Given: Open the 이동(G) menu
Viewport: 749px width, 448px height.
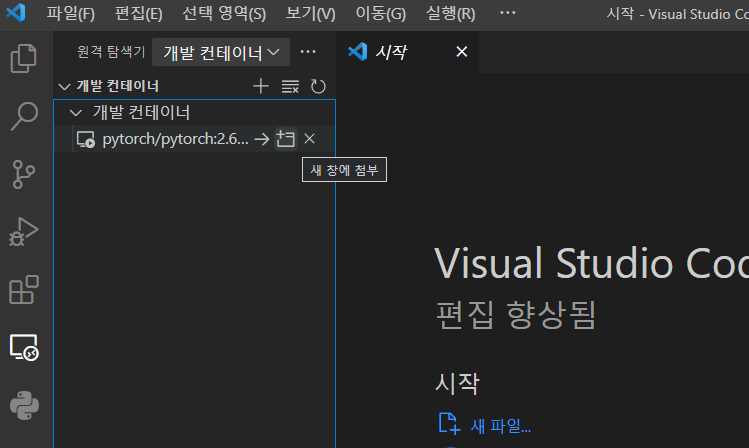Looking at the screenshot, I should (381, 14).
